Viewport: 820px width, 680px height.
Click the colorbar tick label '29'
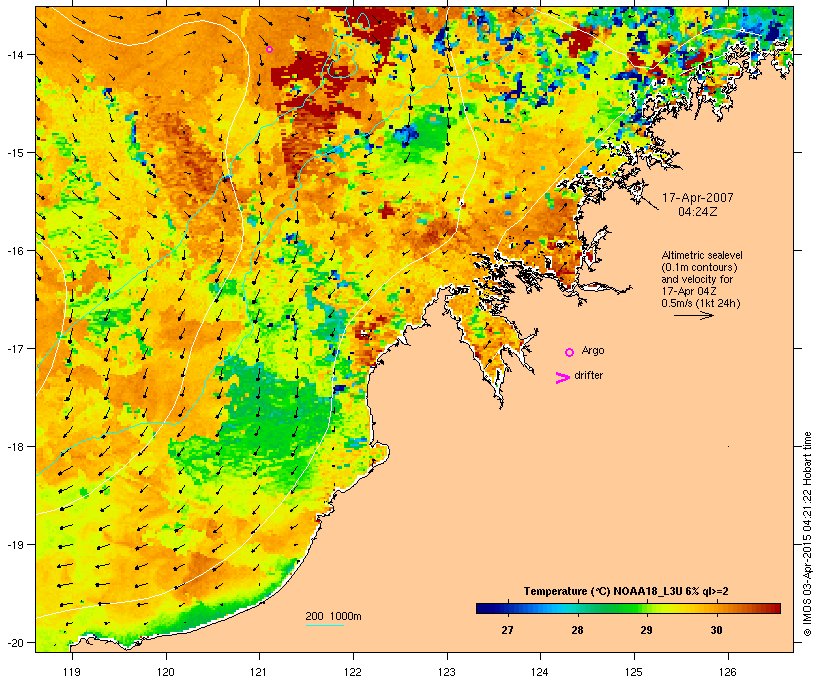pyautogui.click(x=646, y=630)
